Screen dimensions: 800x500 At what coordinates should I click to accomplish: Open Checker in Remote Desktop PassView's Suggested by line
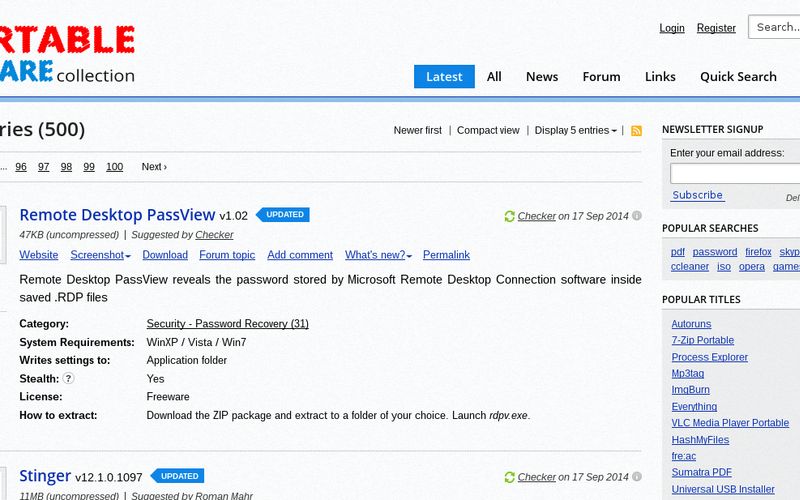click(214, 235)
